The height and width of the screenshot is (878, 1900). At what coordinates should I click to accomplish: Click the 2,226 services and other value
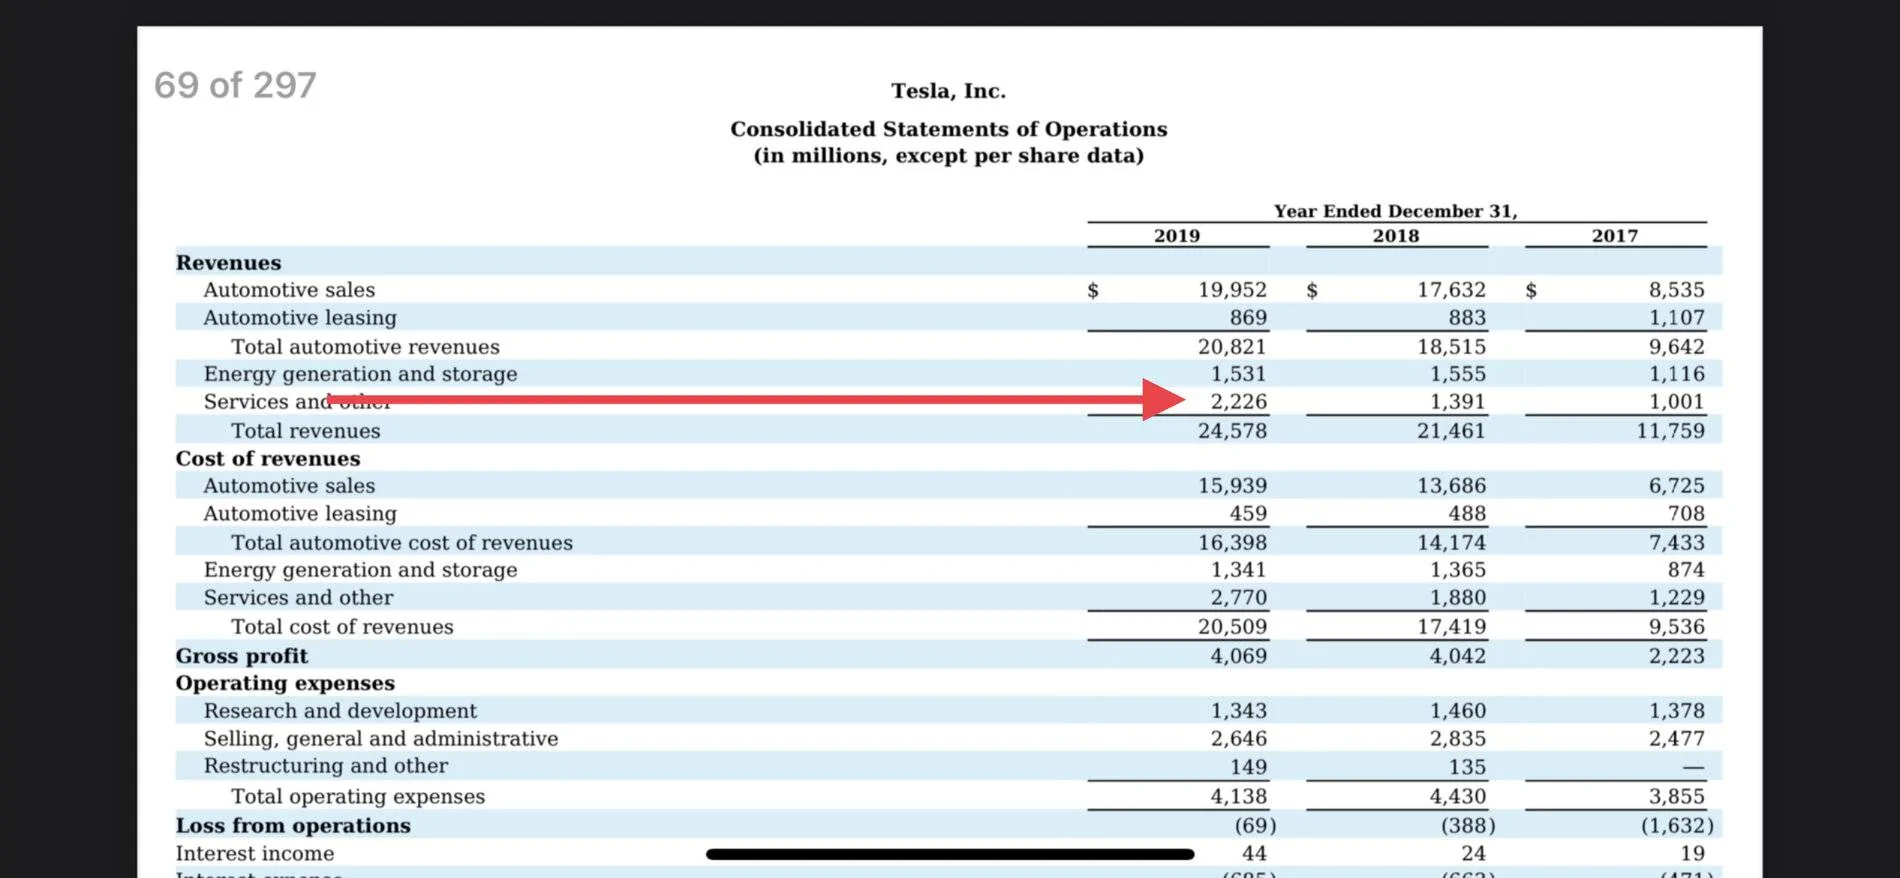tap(1238, 401)
